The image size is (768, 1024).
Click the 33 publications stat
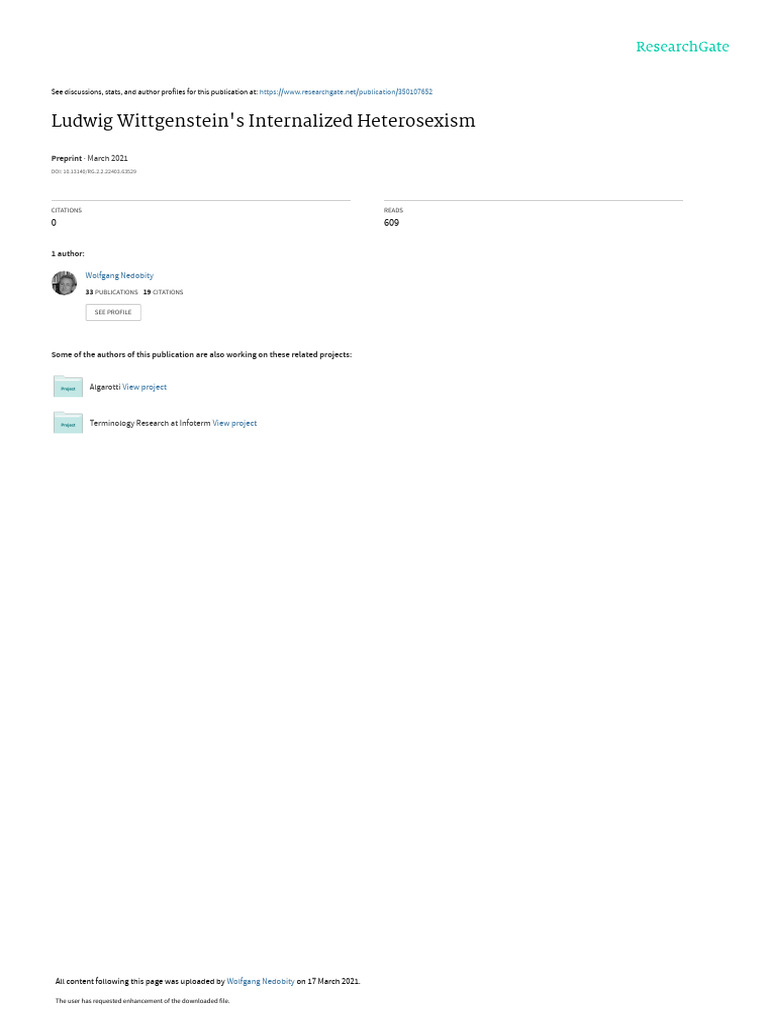point(112,293)
